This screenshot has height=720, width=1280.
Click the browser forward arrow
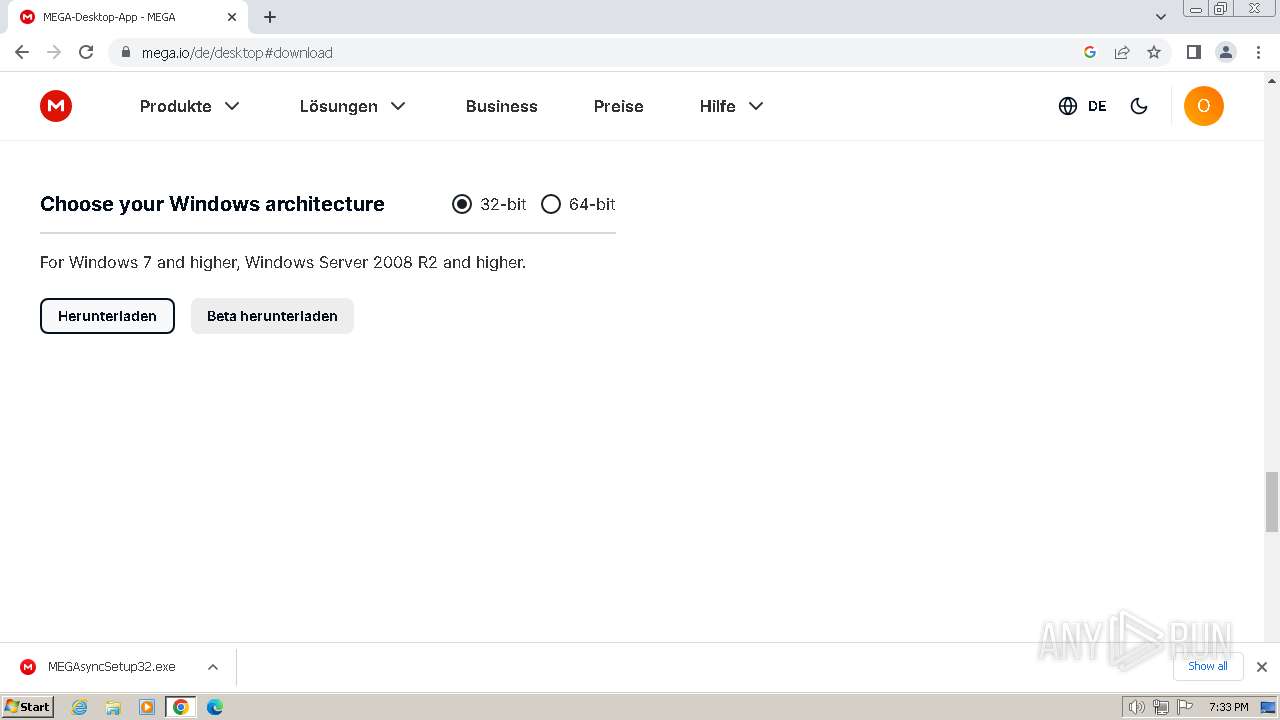point(54,52)
